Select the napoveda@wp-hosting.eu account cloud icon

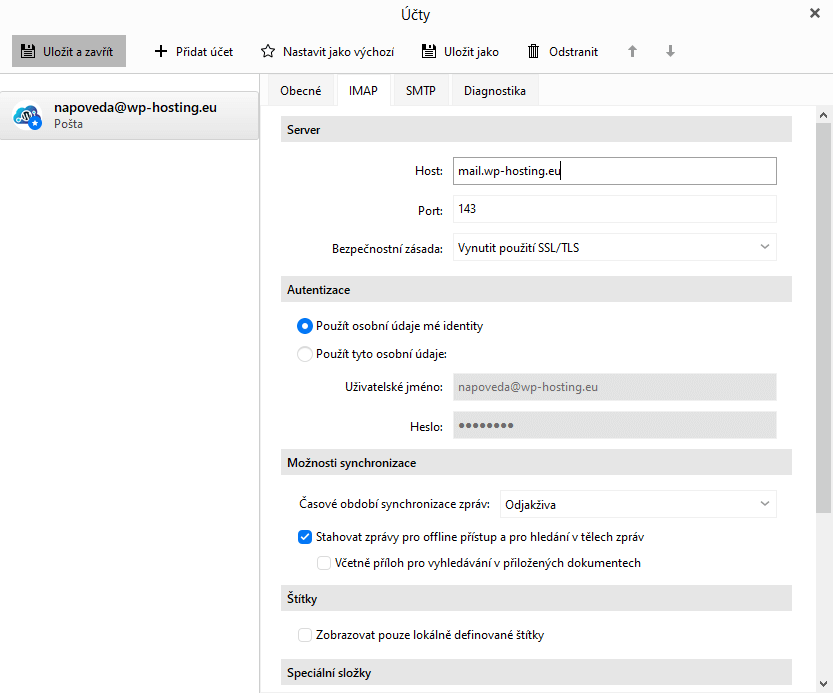click(x=26, y=116)
